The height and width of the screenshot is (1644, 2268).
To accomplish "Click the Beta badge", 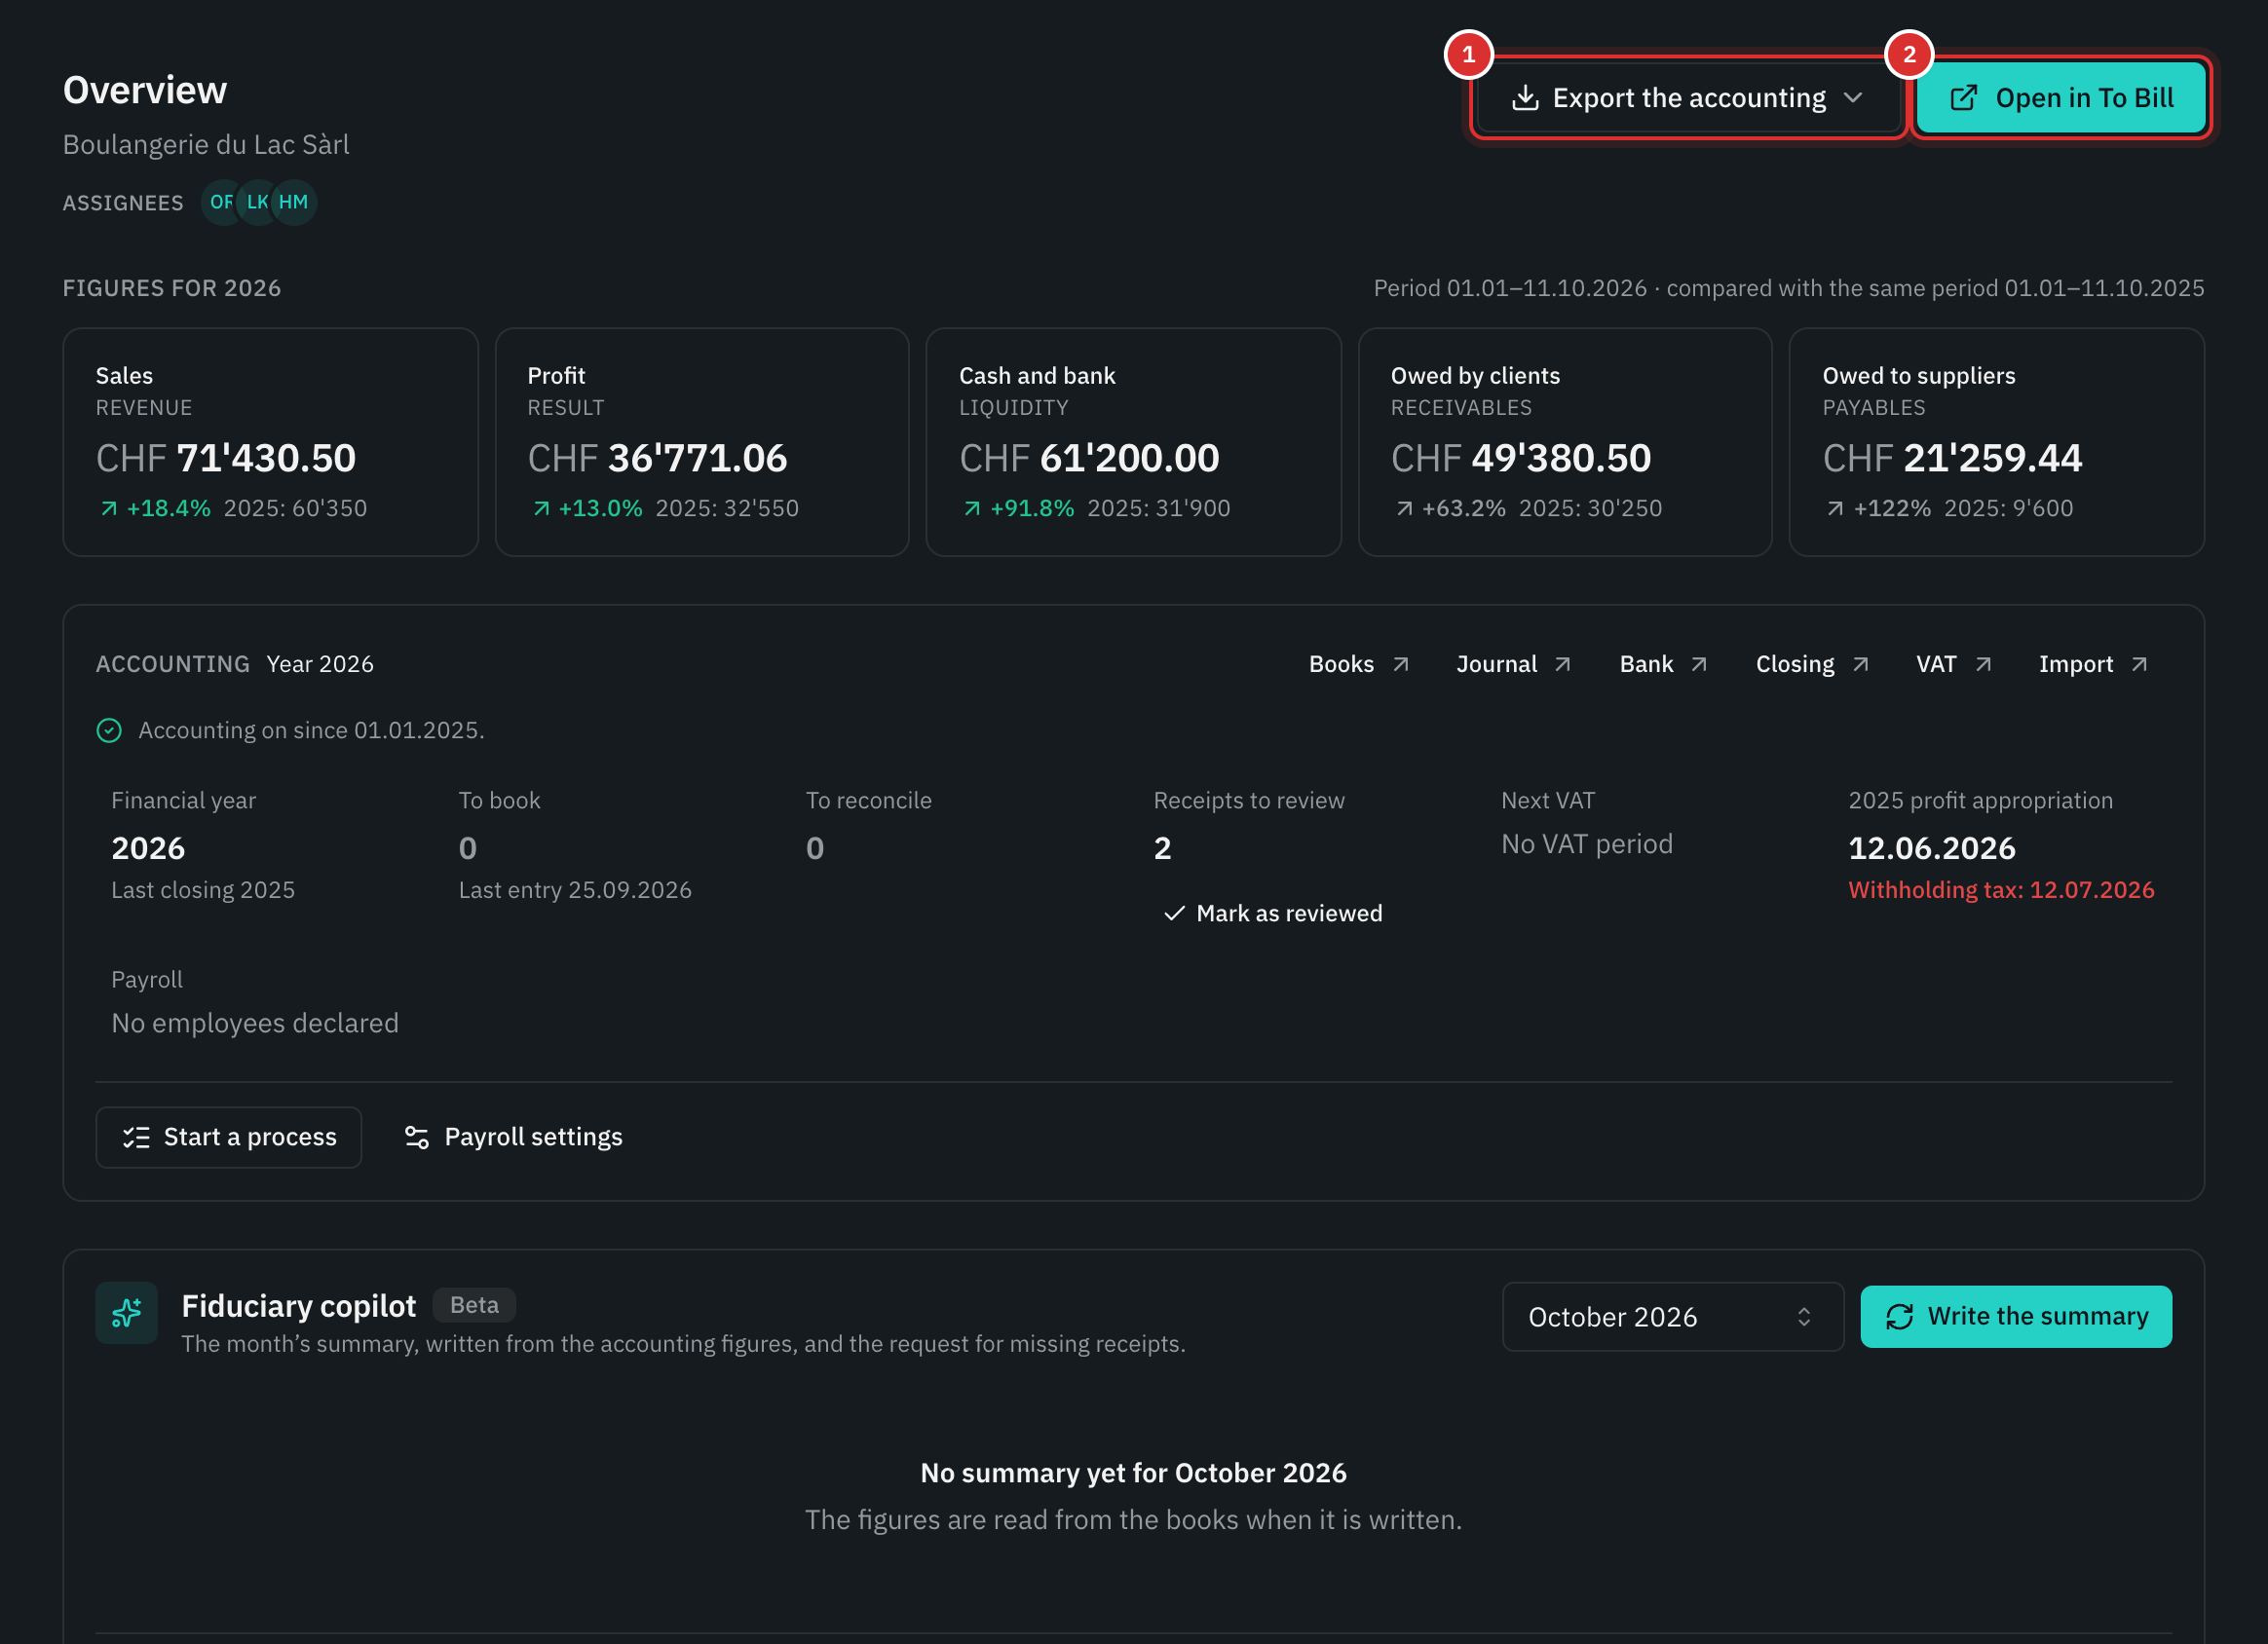I will point(474,1305).
